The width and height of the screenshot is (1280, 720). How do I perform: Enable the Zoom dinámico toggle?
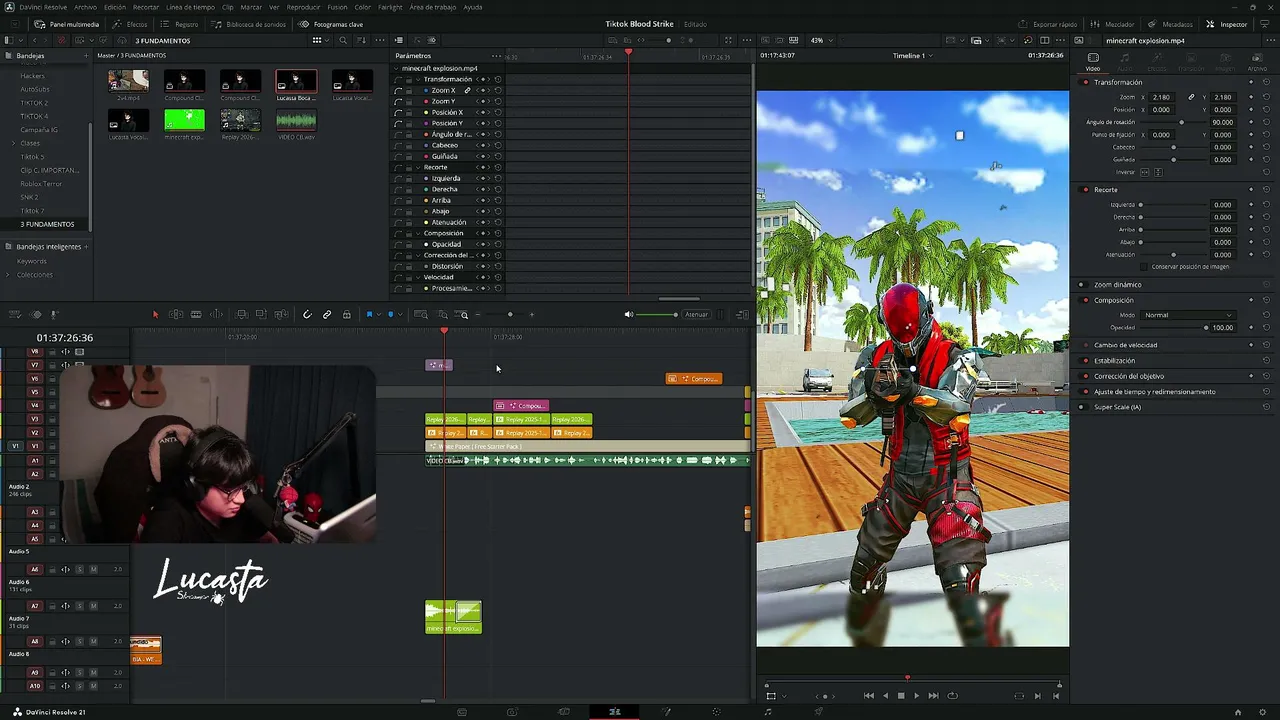[x=1082, y=285]
